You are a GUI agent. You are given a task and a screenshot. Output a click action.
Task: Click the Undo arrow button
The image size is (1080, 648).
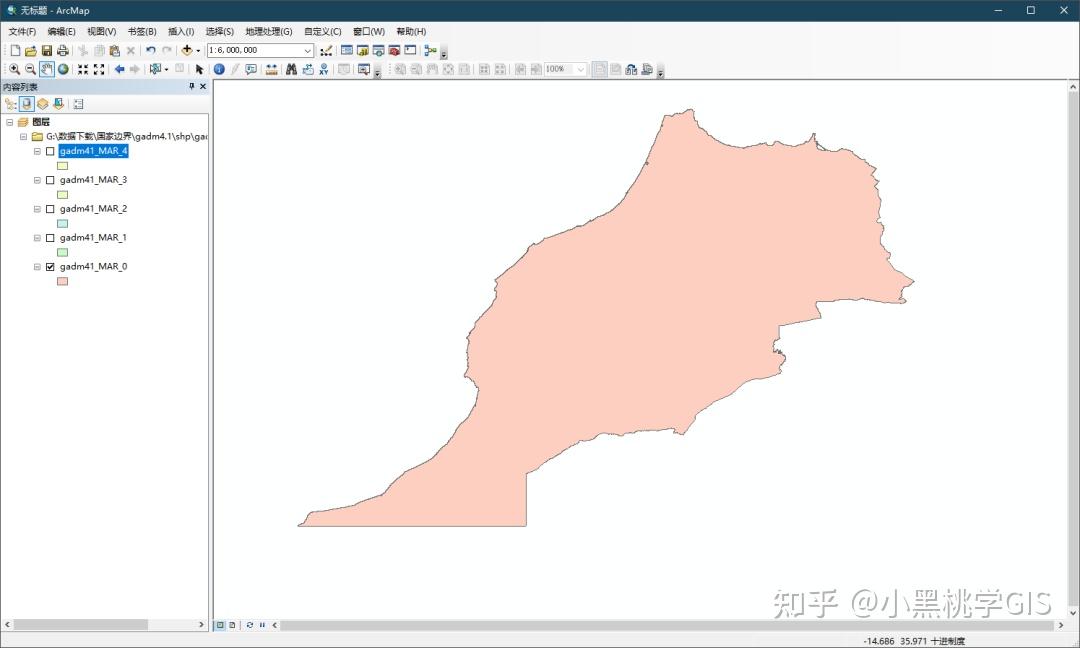[x=150, y=50]
